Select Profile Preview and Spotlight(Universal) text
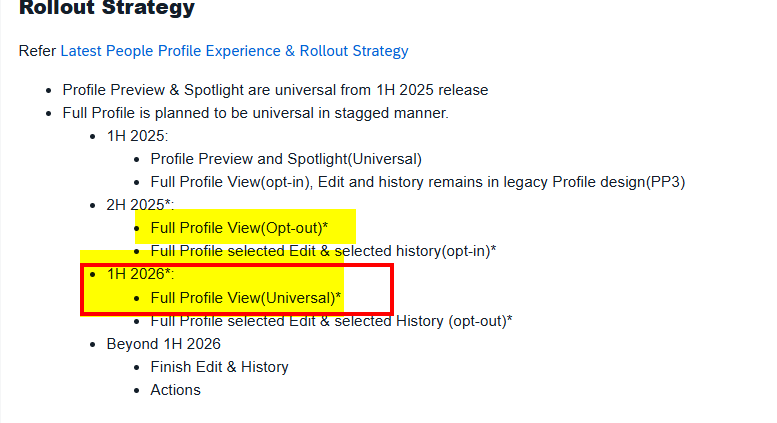This screenshot has width=777, height=423. click(286, 159)
